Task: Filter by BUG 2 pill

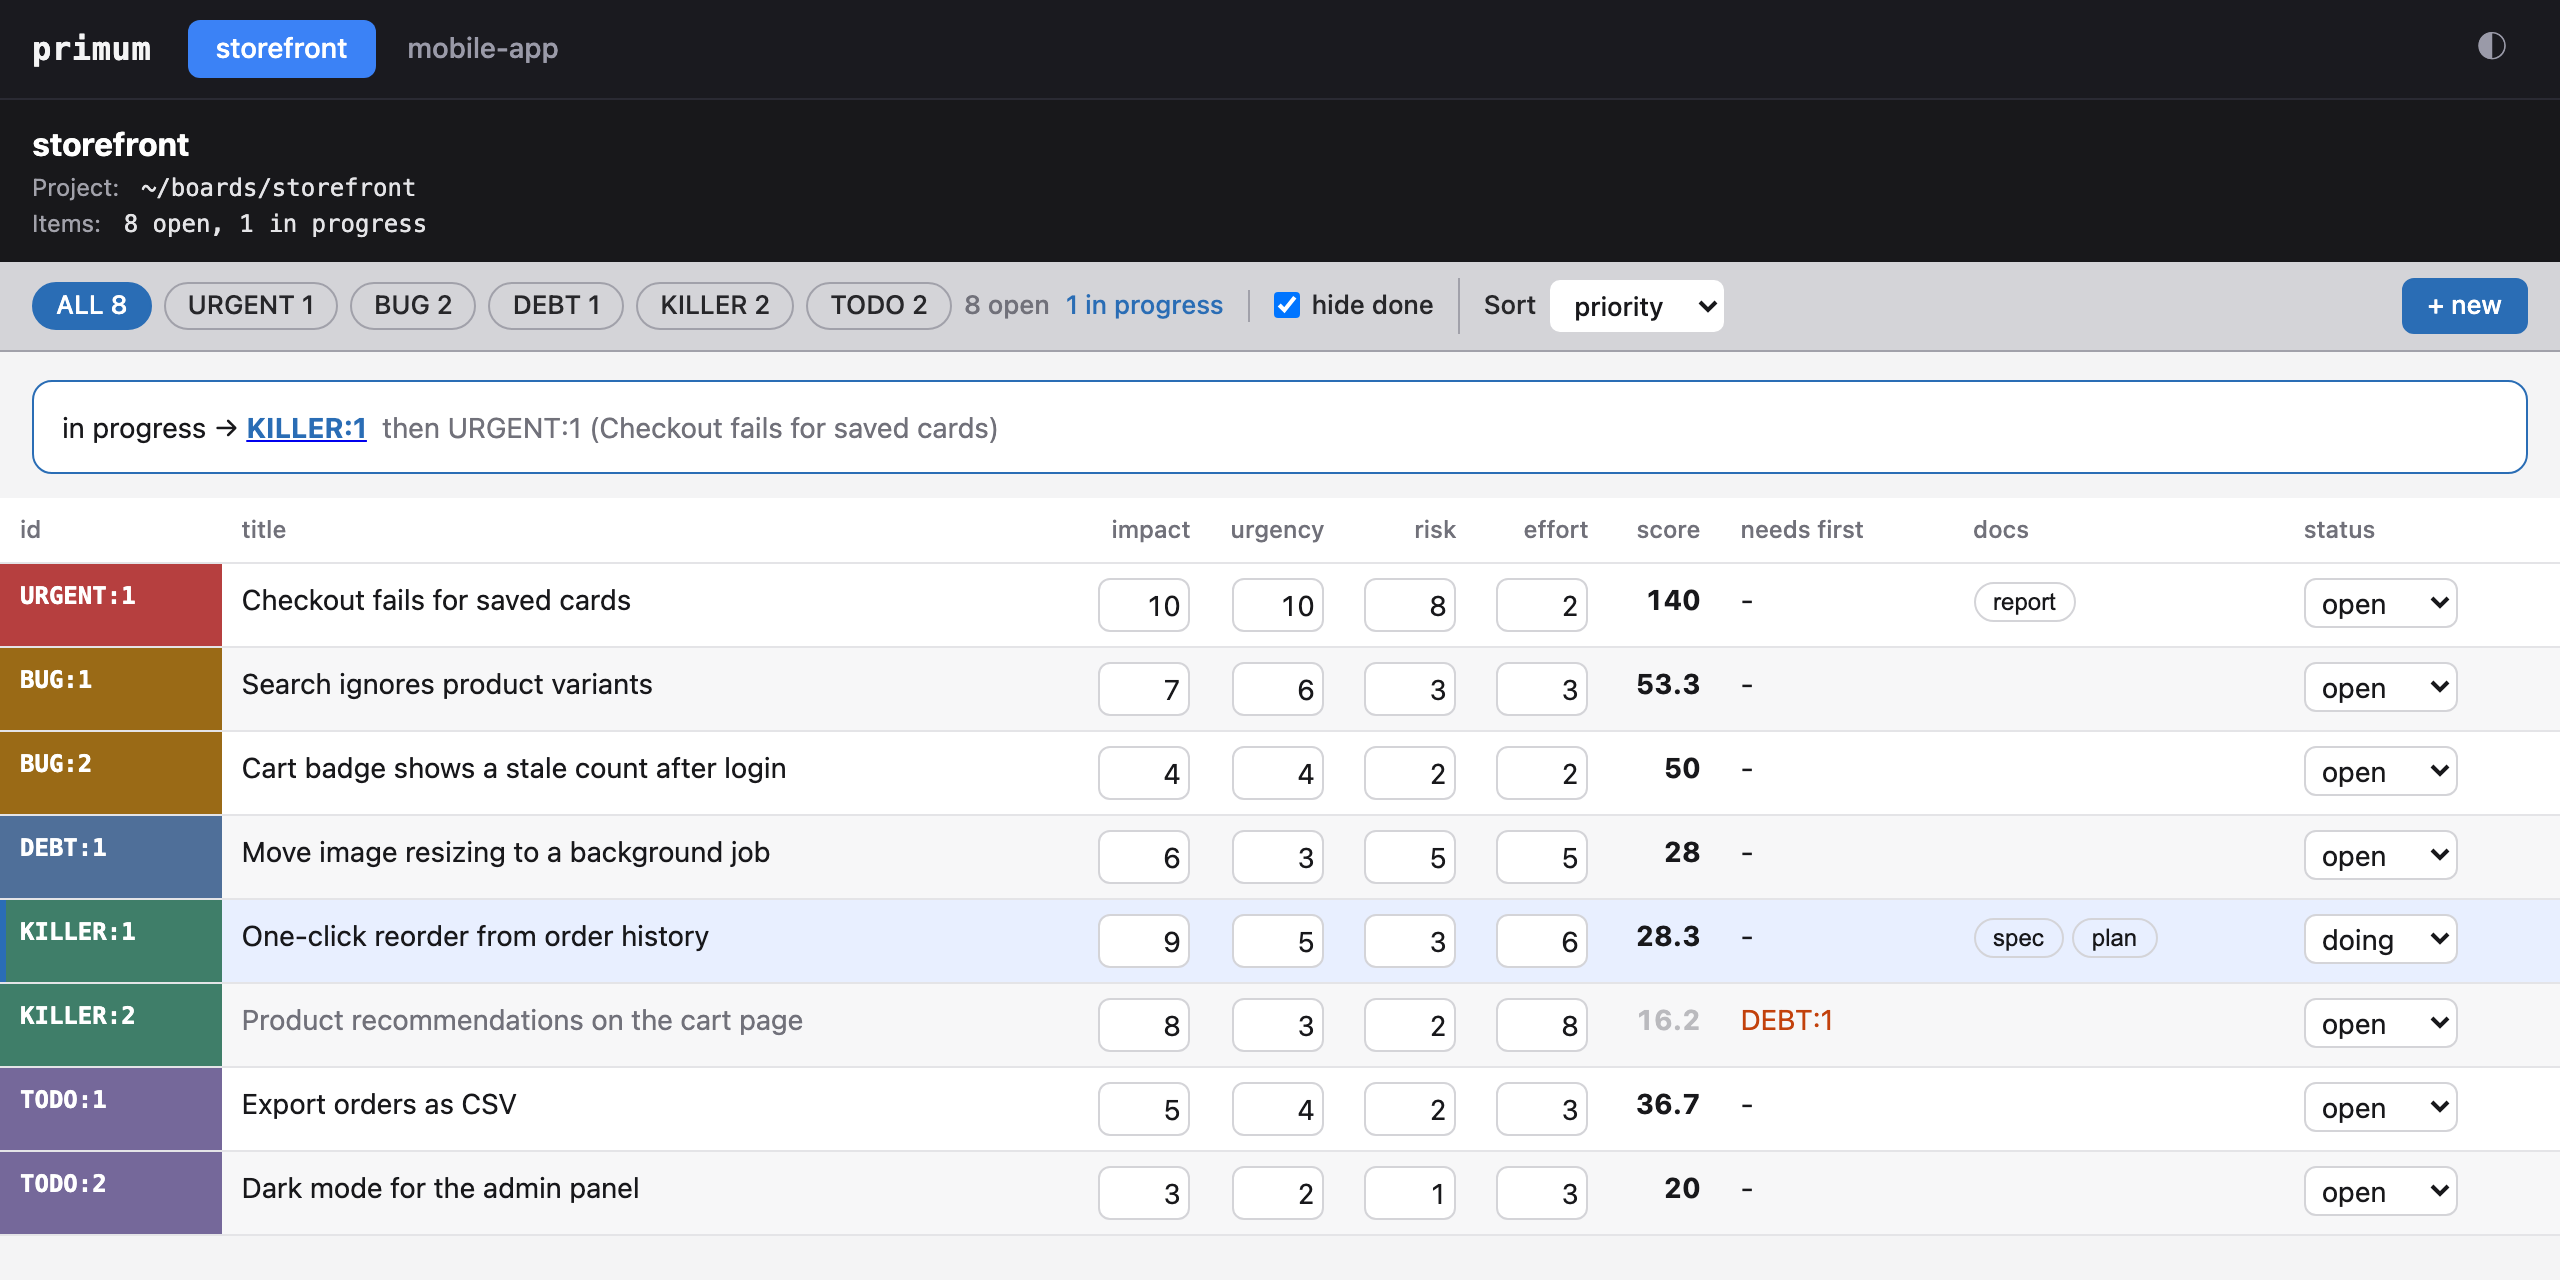Action: coord(413,305)
